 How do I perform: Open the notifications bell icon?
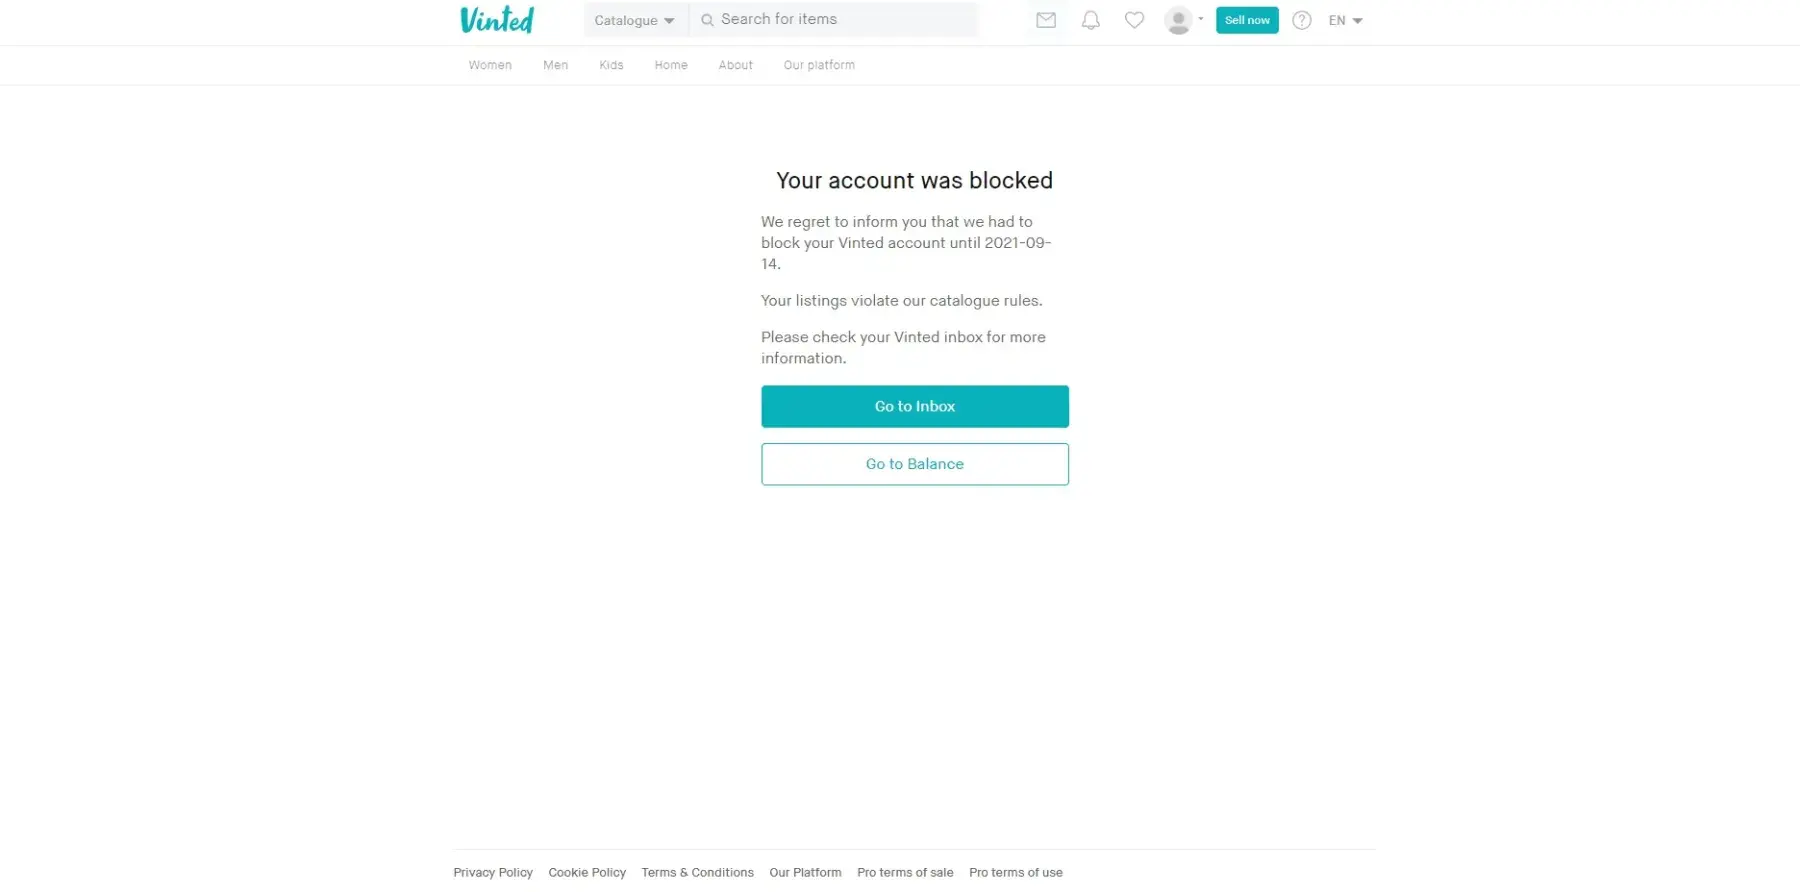pyautogui.click(x=1091, y=20)
